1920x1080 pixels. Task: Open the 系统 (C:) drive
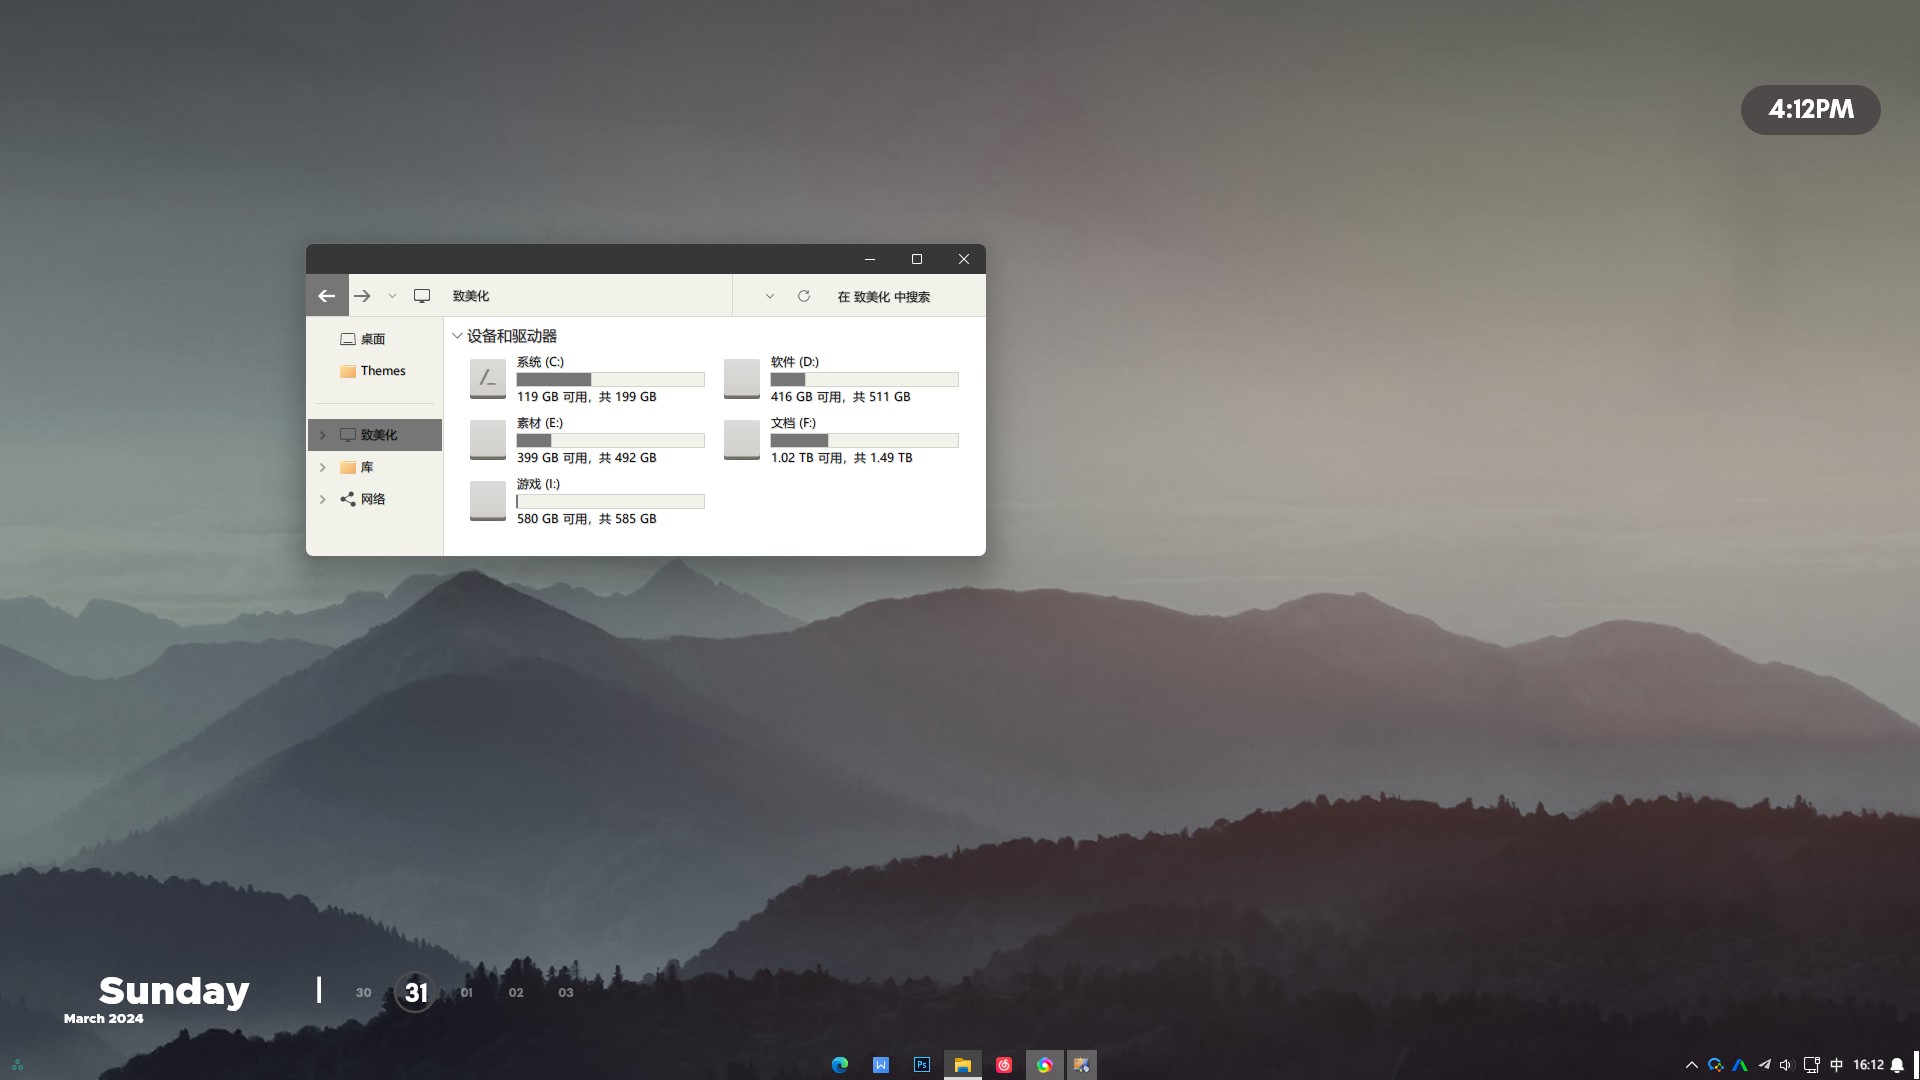click(488, 379)
